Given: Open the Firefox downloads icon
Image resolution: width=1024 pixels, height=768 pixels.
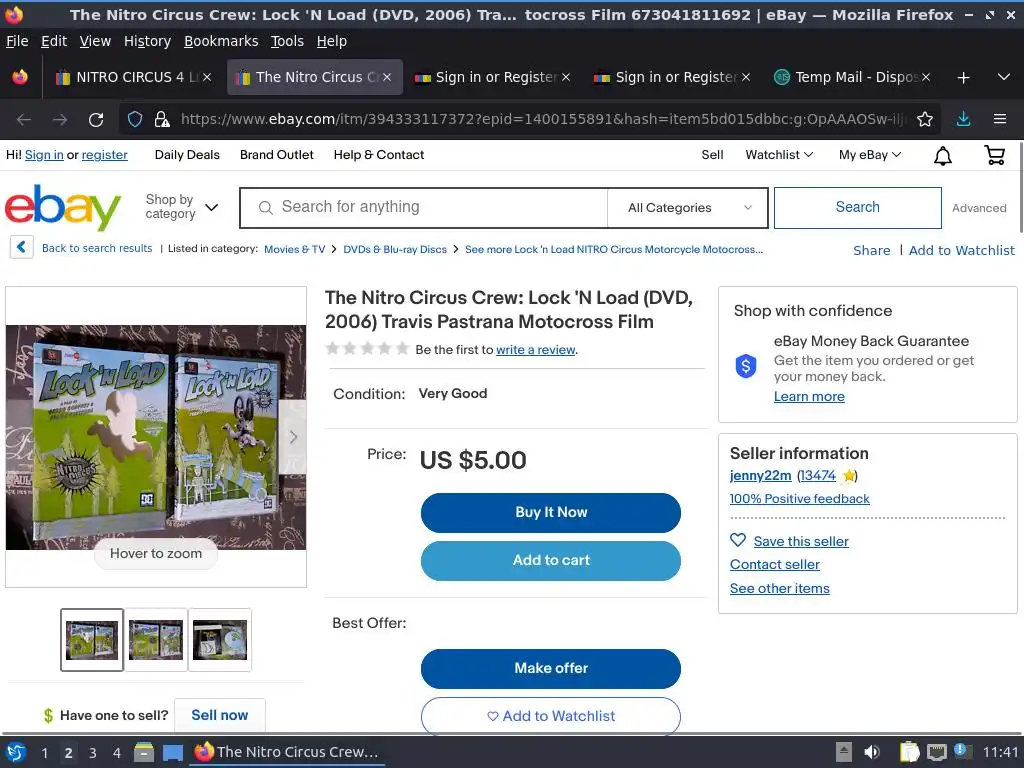Looking at the screenshot, I should coord(963,119).
